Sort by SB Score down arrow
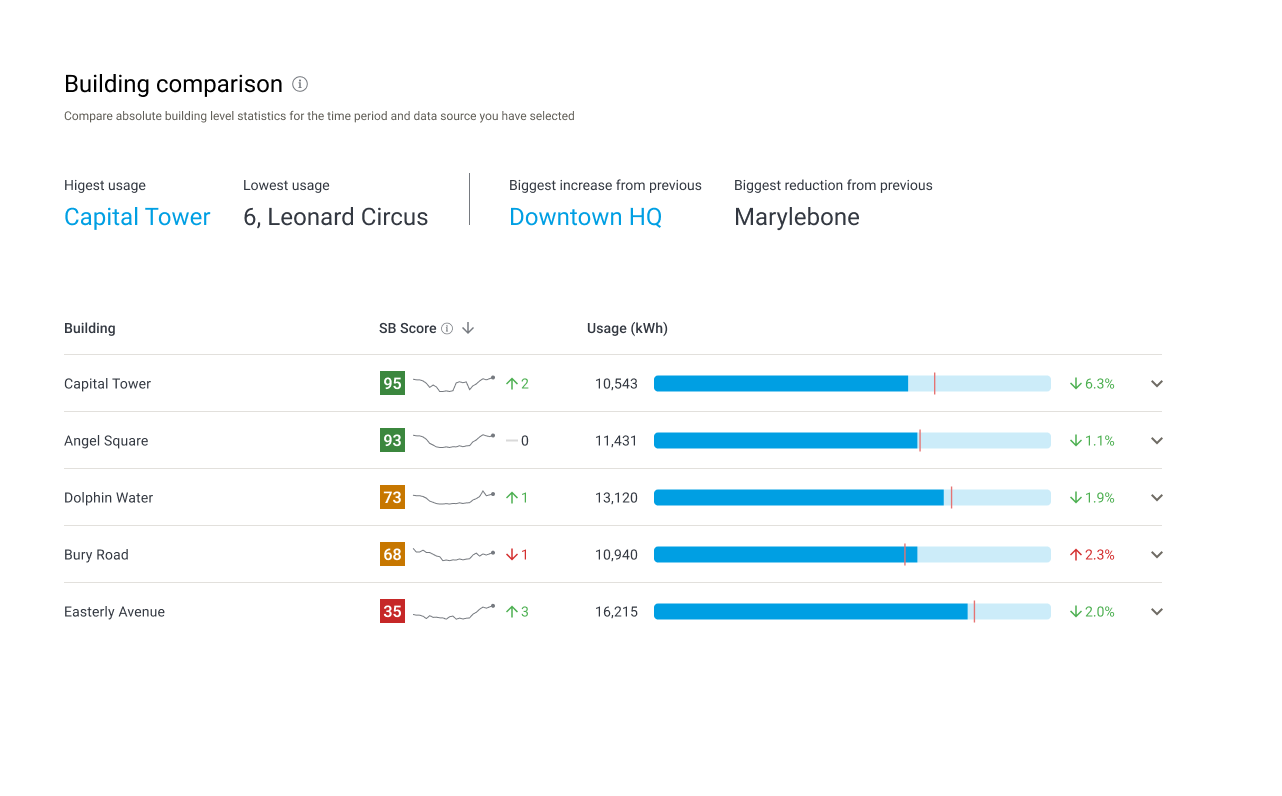This screenshot has width=1282, height=796. [x=468, y=328]
